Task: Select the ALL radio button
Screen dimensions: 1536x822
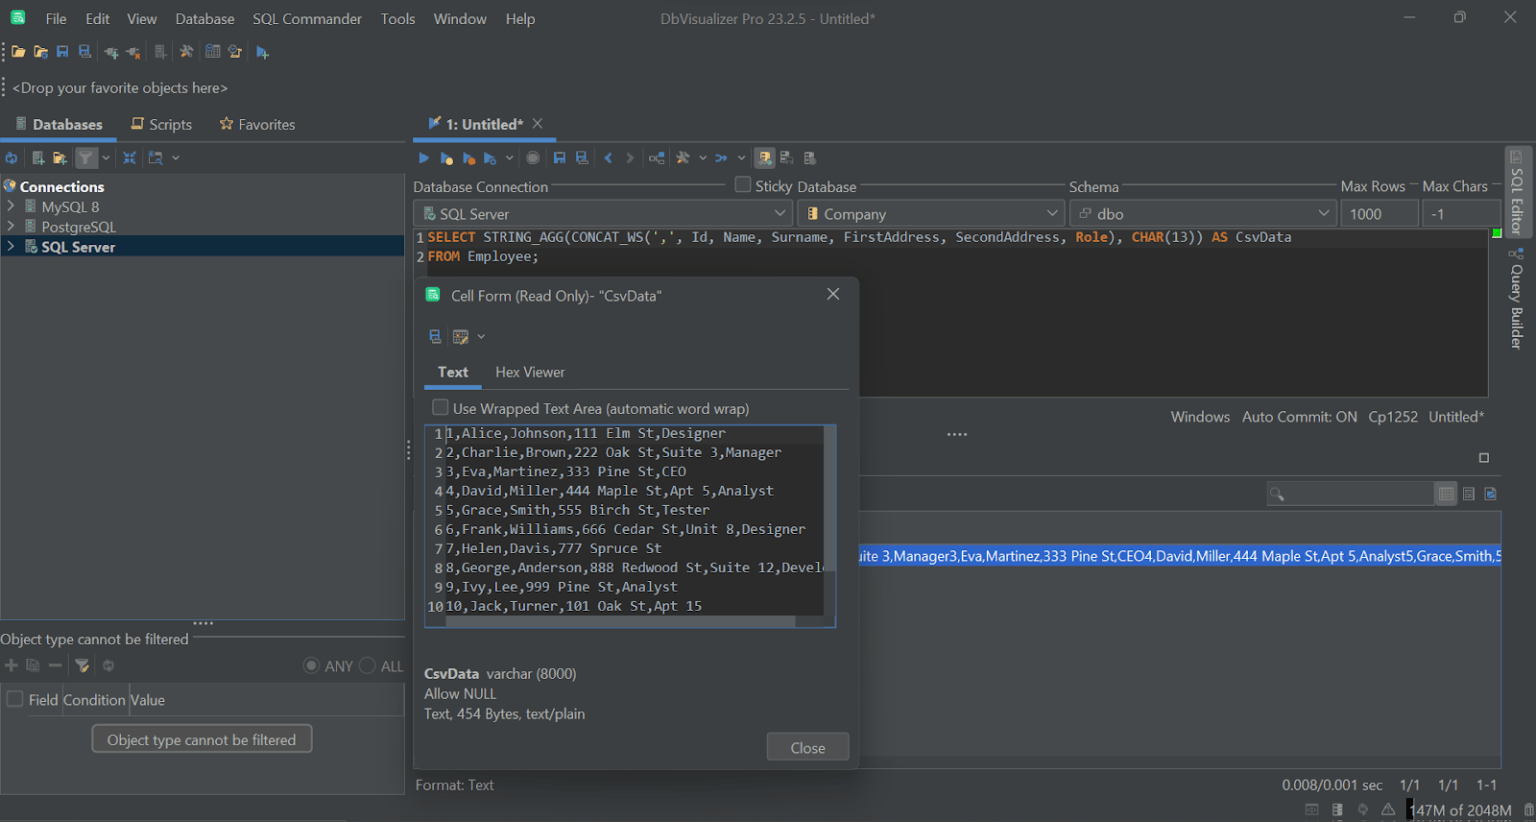Action: 369,666
